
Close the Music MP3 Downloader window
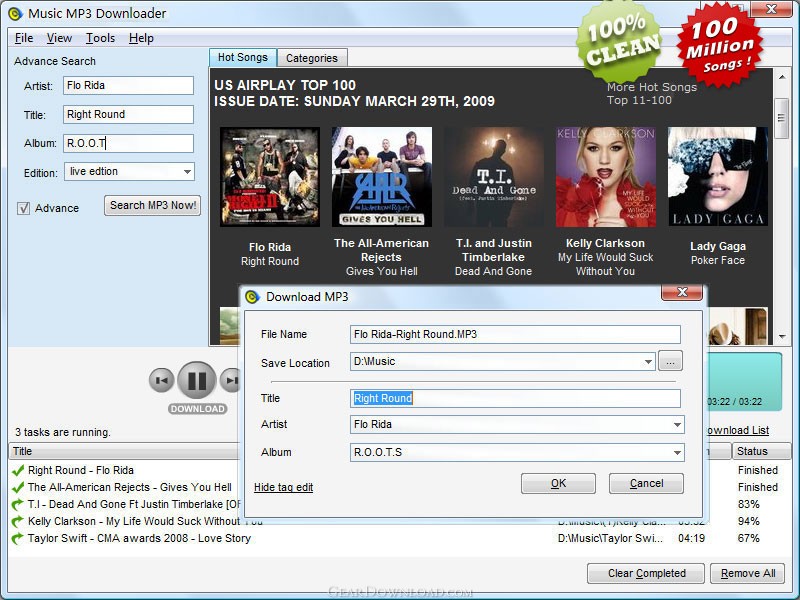click(x=771, y=9)
